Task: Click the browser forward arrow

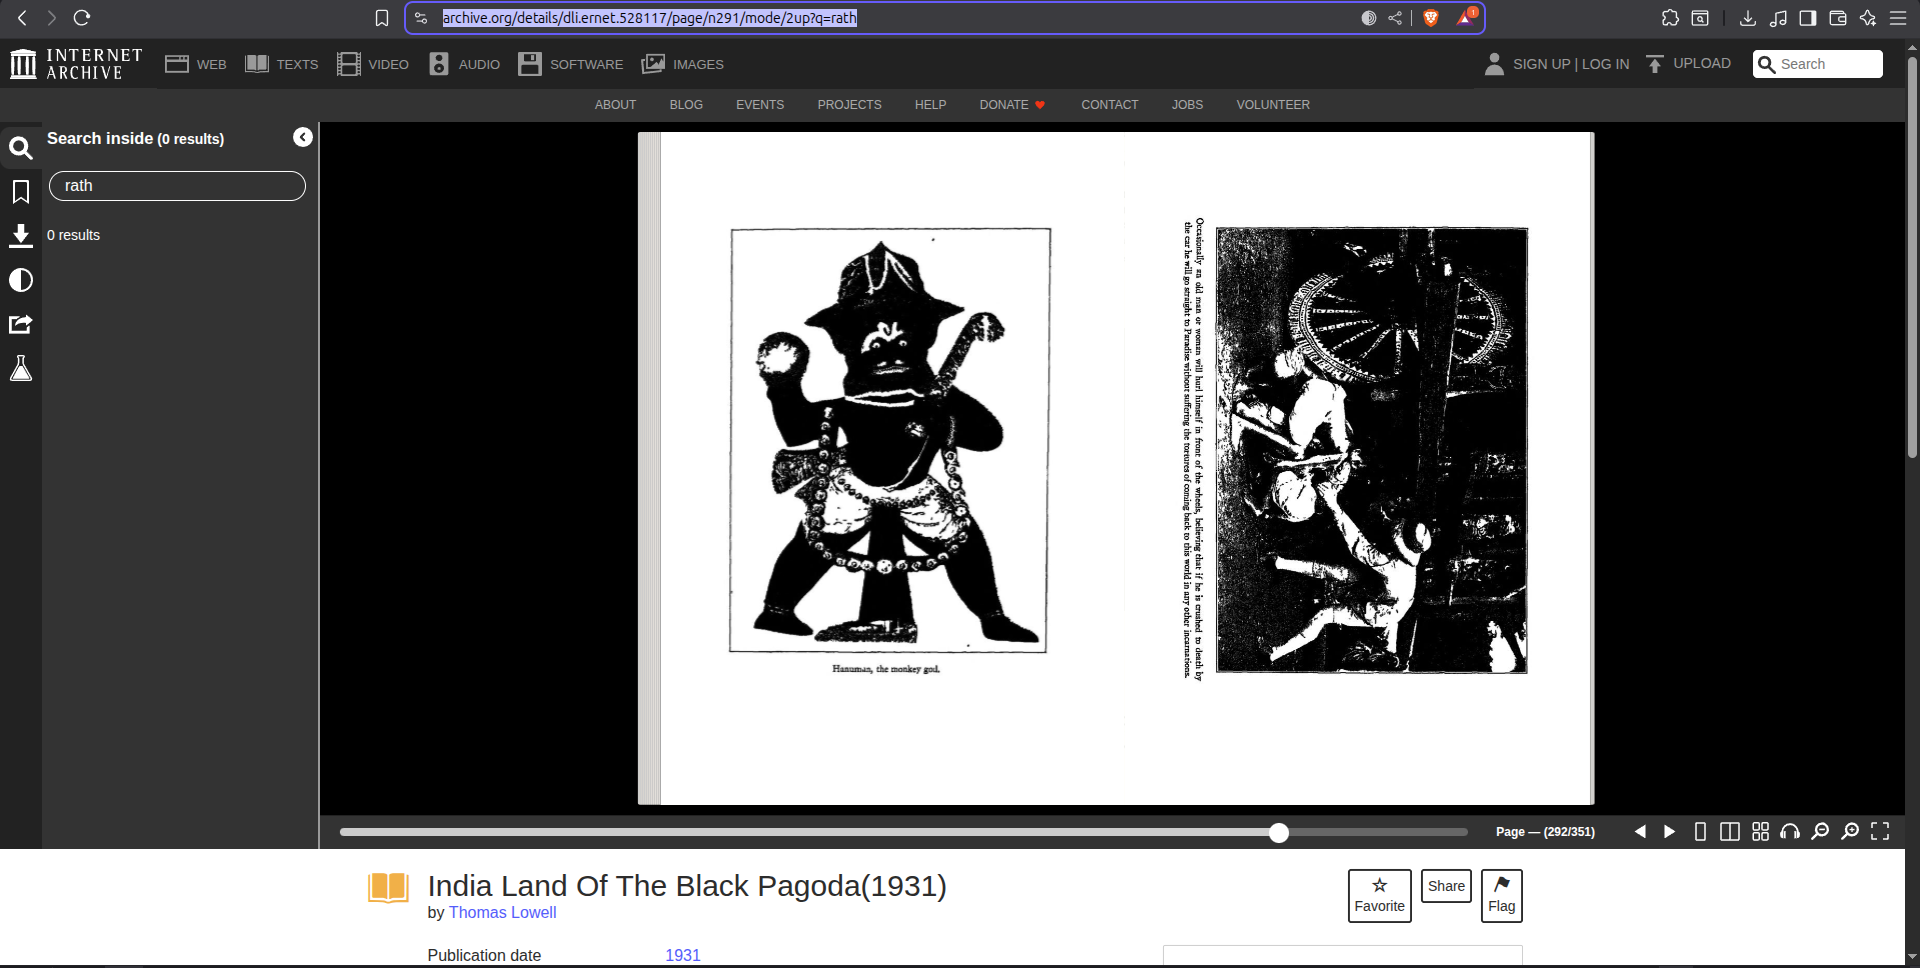Action: [52, 18]
